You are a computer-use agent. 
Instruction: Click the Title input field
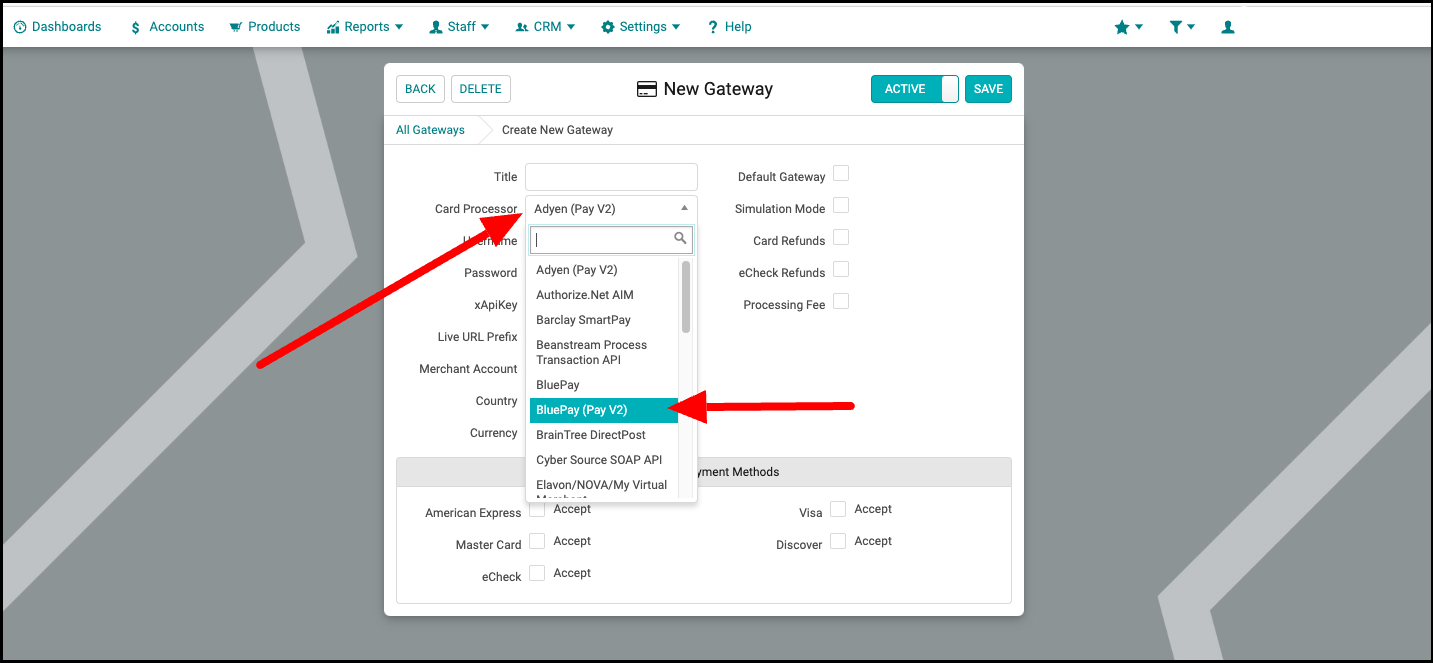coord(611,177)
